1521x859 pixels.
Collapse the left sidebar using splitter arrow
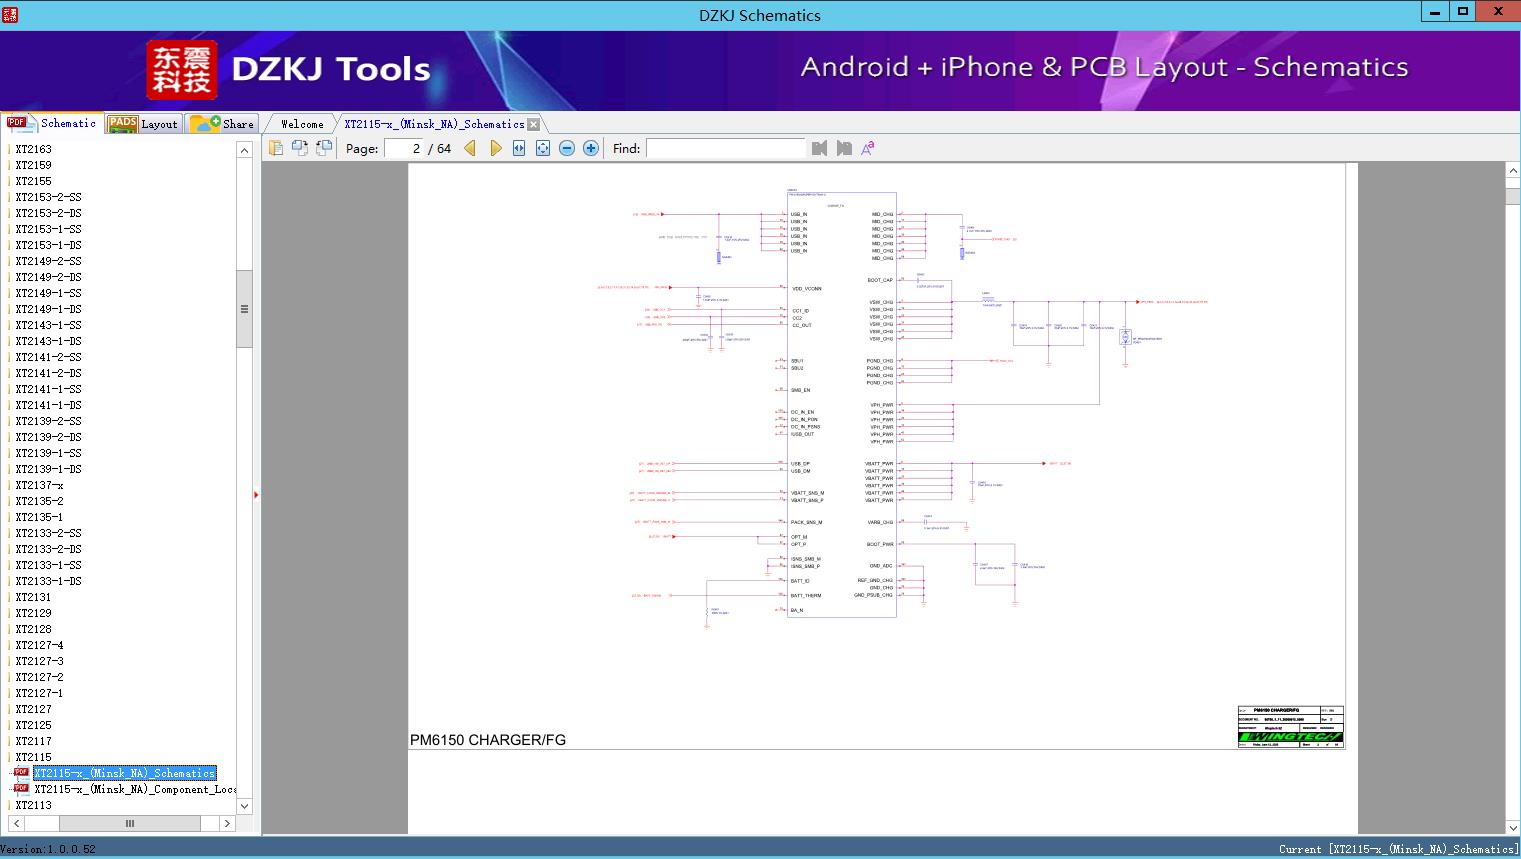(256, 495)
